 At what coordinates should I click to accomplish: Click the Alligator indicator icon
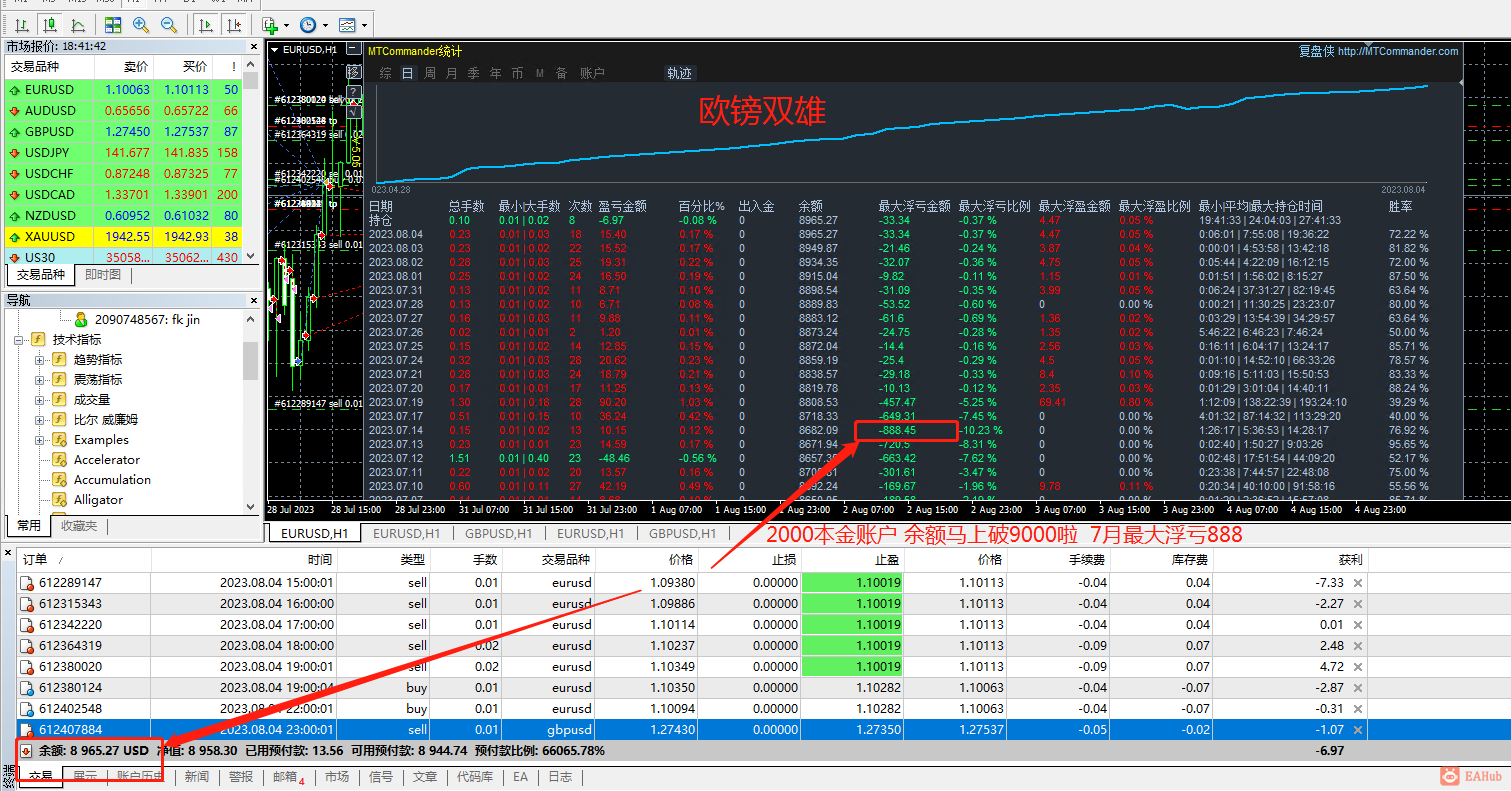58,500
